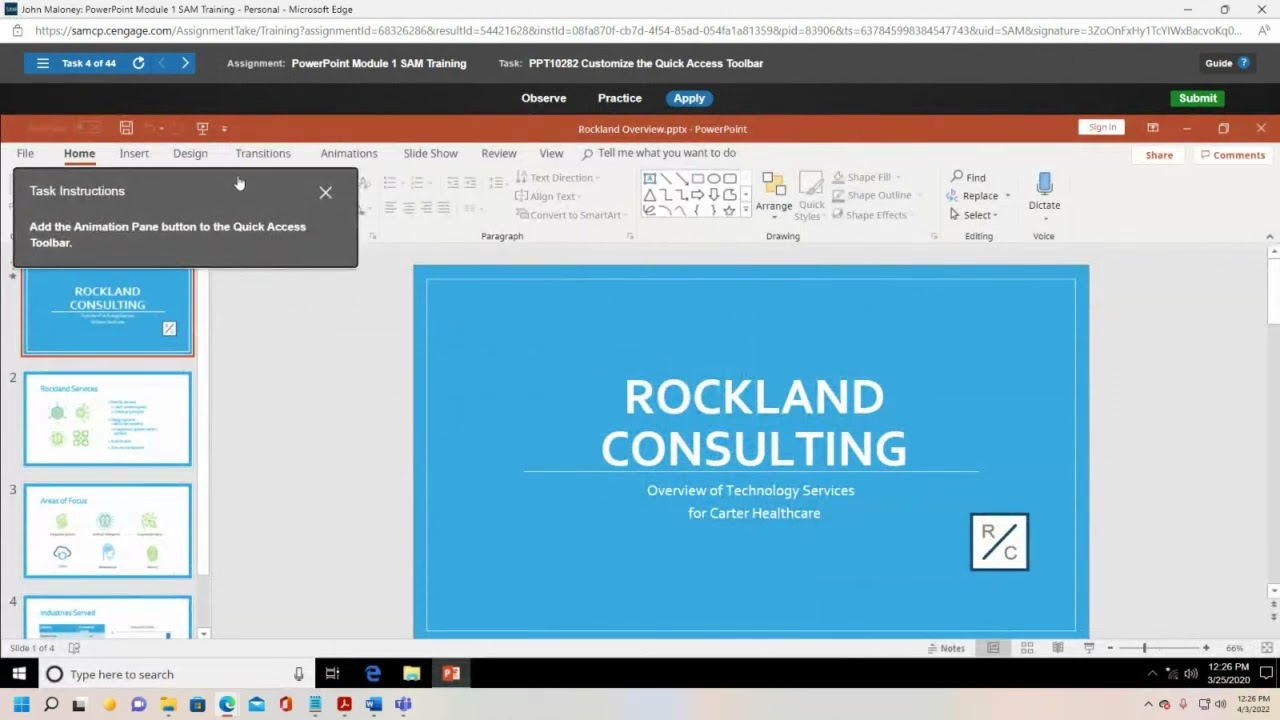
Task: Open the Align Text dropdown
Action: [x=547, y=197]
